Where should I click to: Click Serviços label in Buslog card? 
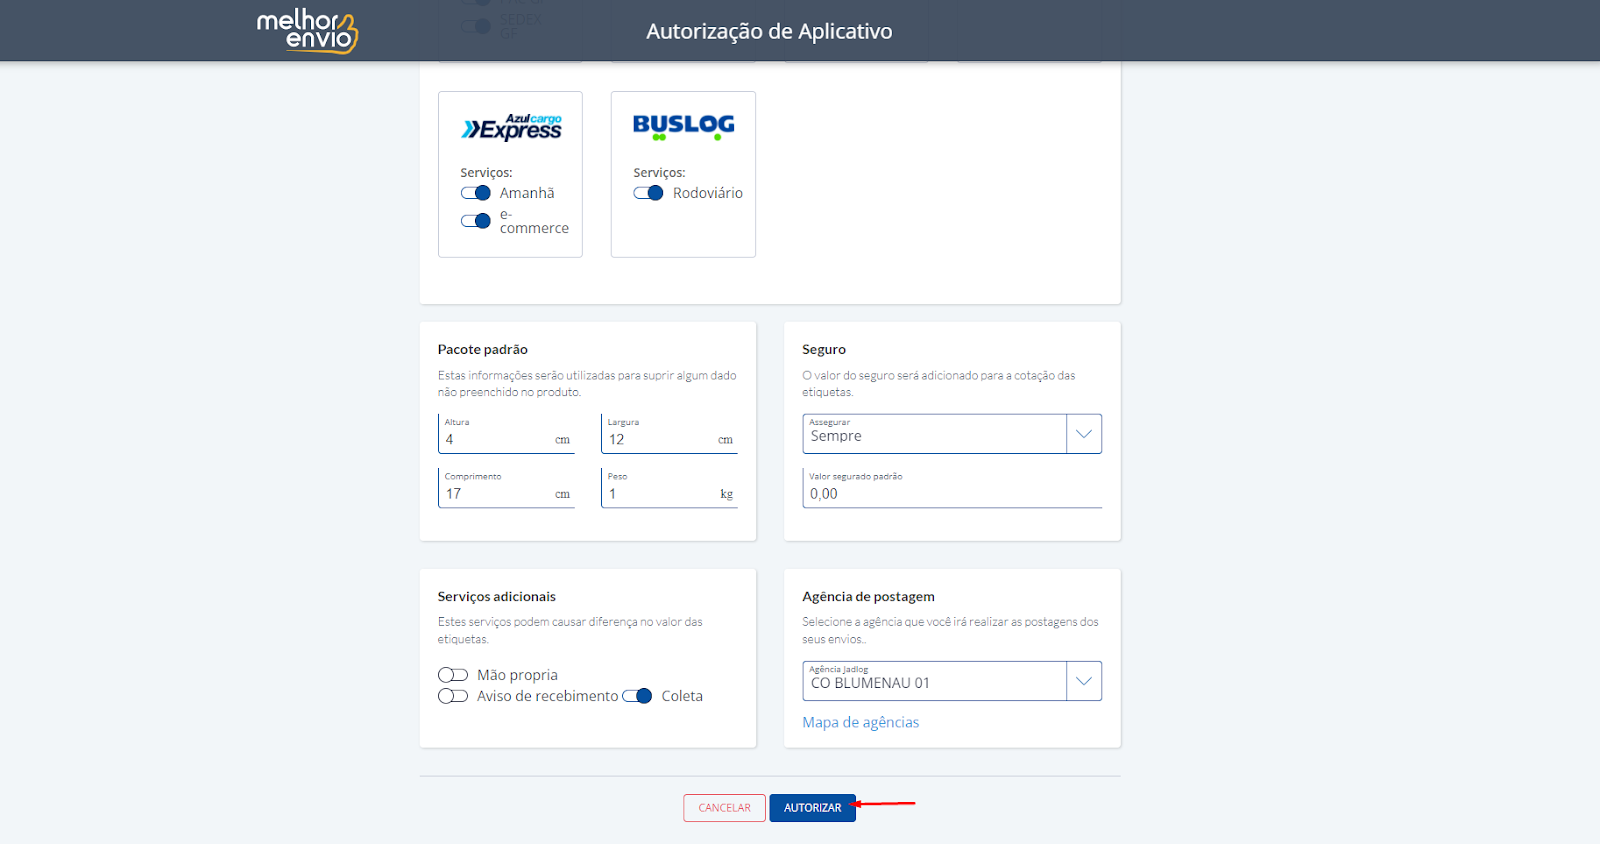point(659,173)
